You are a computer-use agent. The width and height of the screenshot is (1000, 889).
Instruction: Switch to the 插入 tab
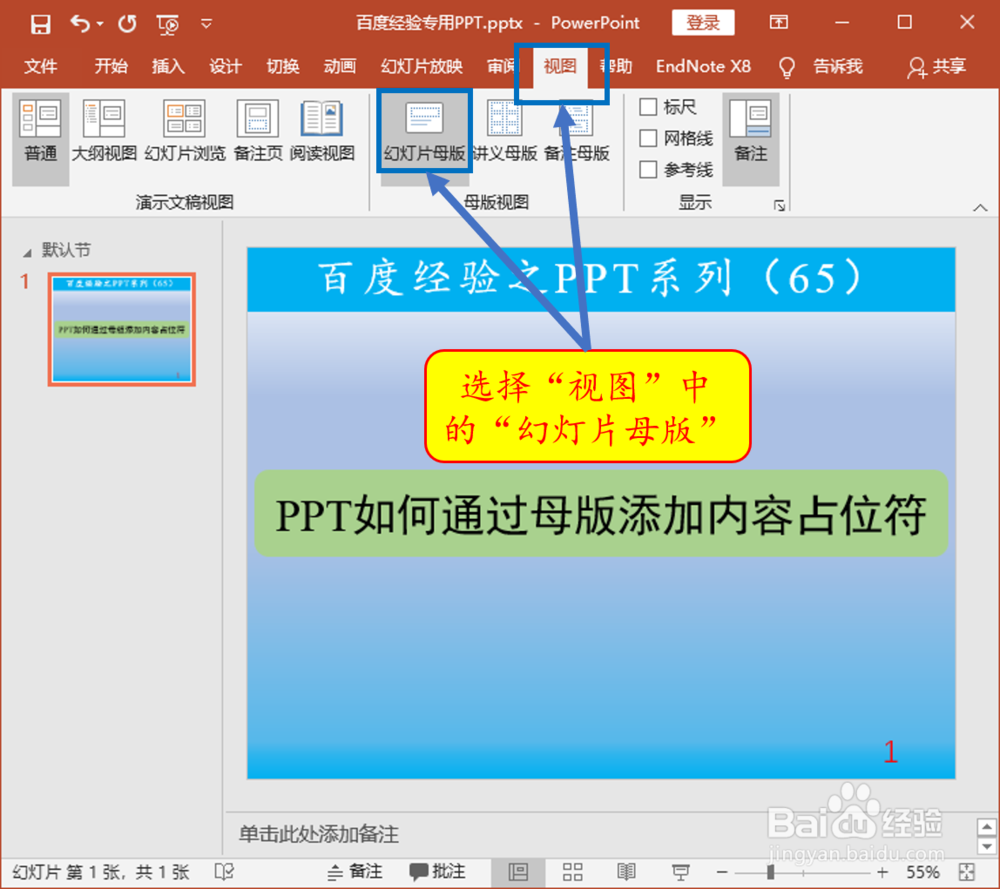[x=168, y=66]
